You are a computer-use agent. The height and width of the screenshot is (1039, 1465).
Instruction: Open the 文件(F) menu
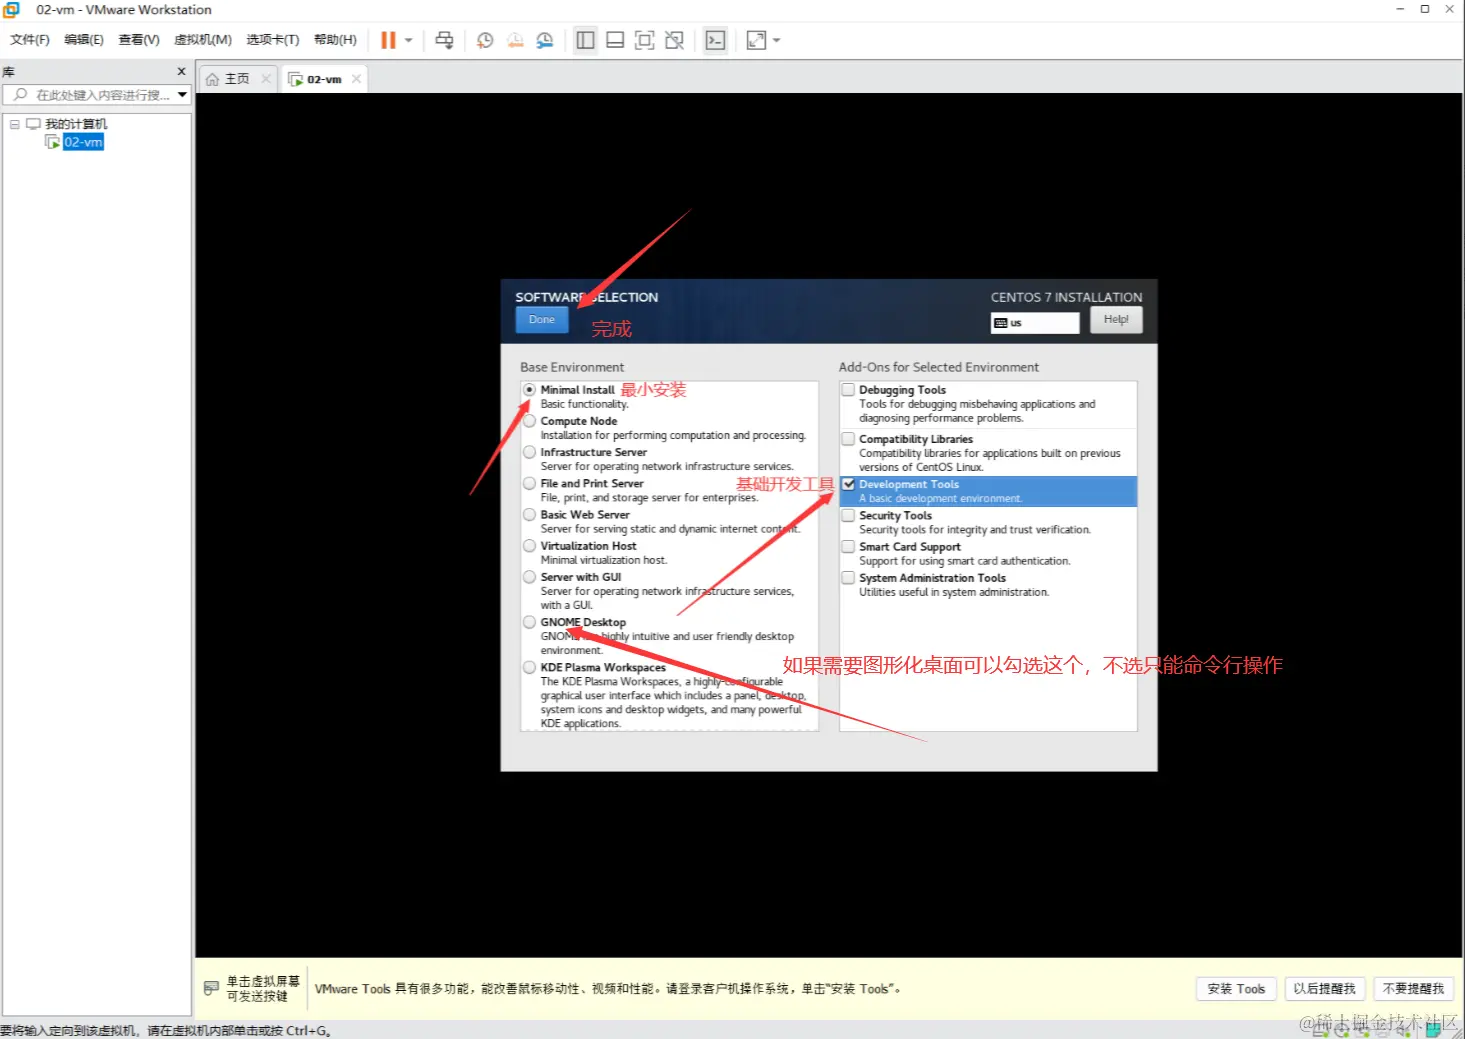point(30,40)
